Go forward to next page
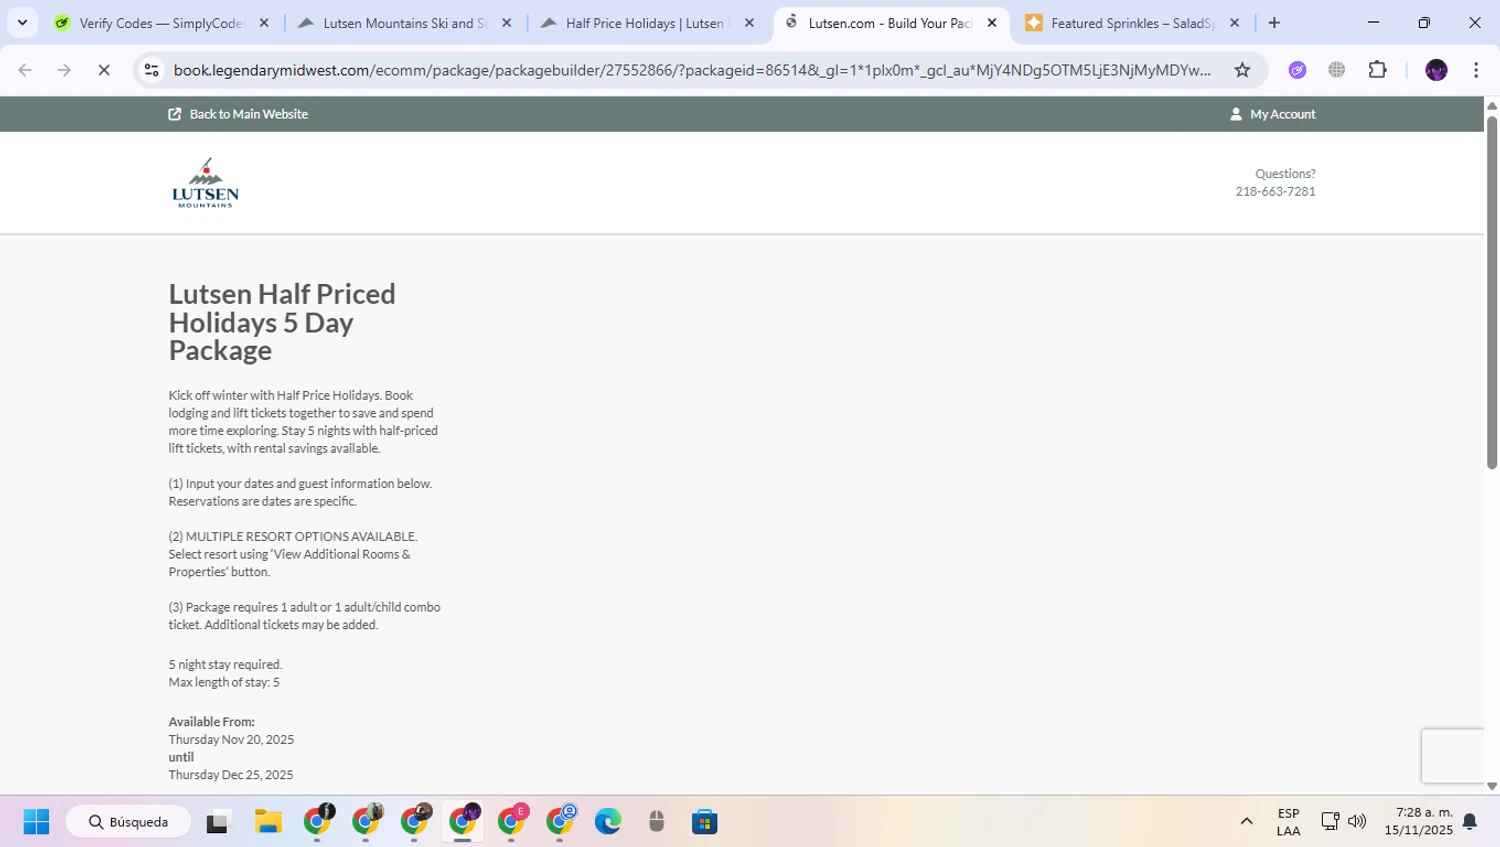The image size is (1500, 847). click(64, 70)
